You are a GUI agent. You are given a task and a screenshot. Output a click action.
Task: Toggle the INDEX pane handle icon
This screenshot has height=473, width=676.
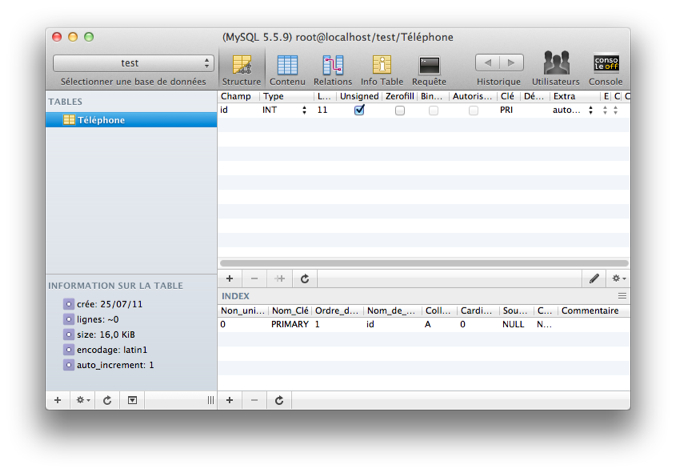click(x=622, y=296)
